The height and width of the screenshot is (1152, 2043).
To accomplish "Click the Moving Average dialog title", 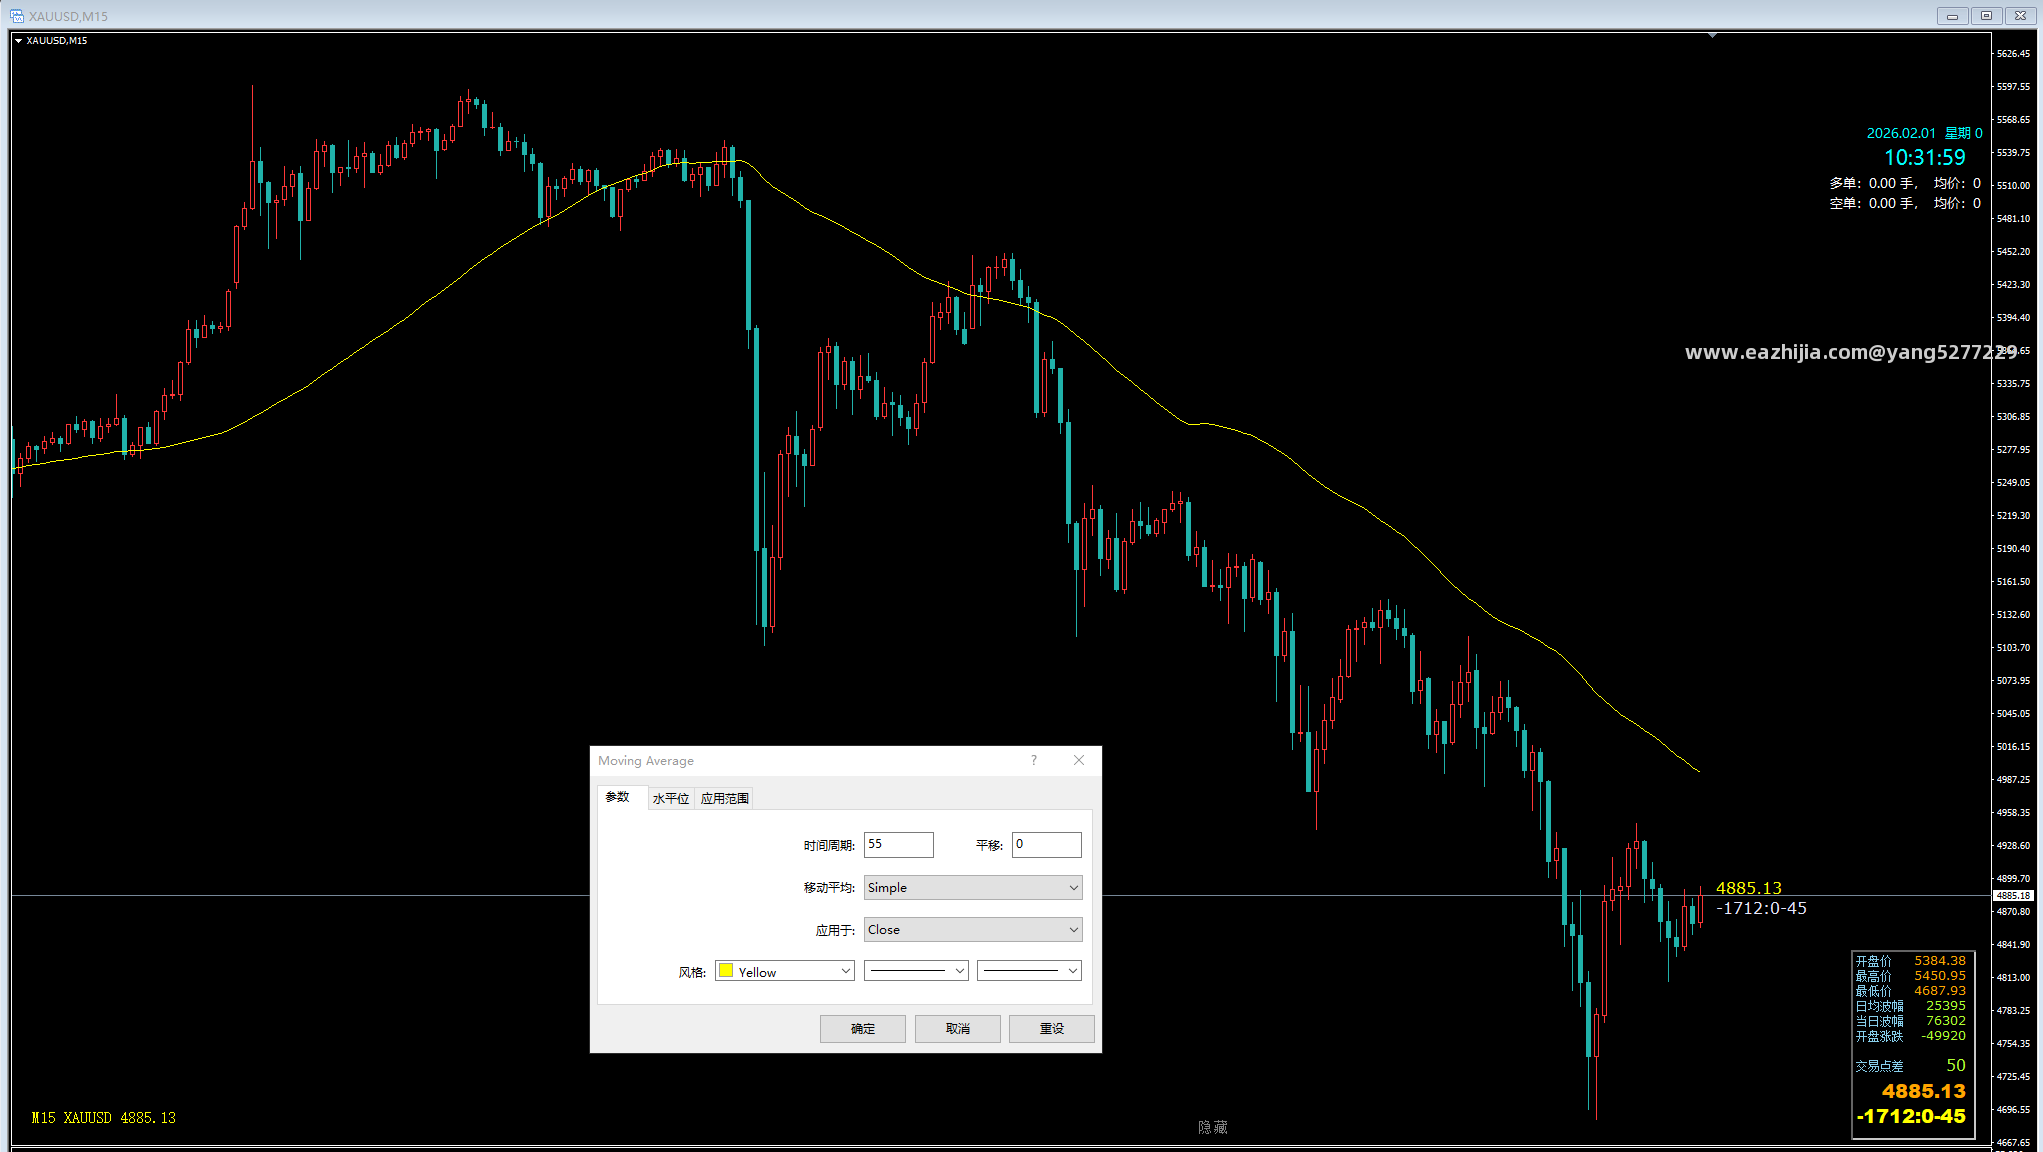I will click(646, 760).
